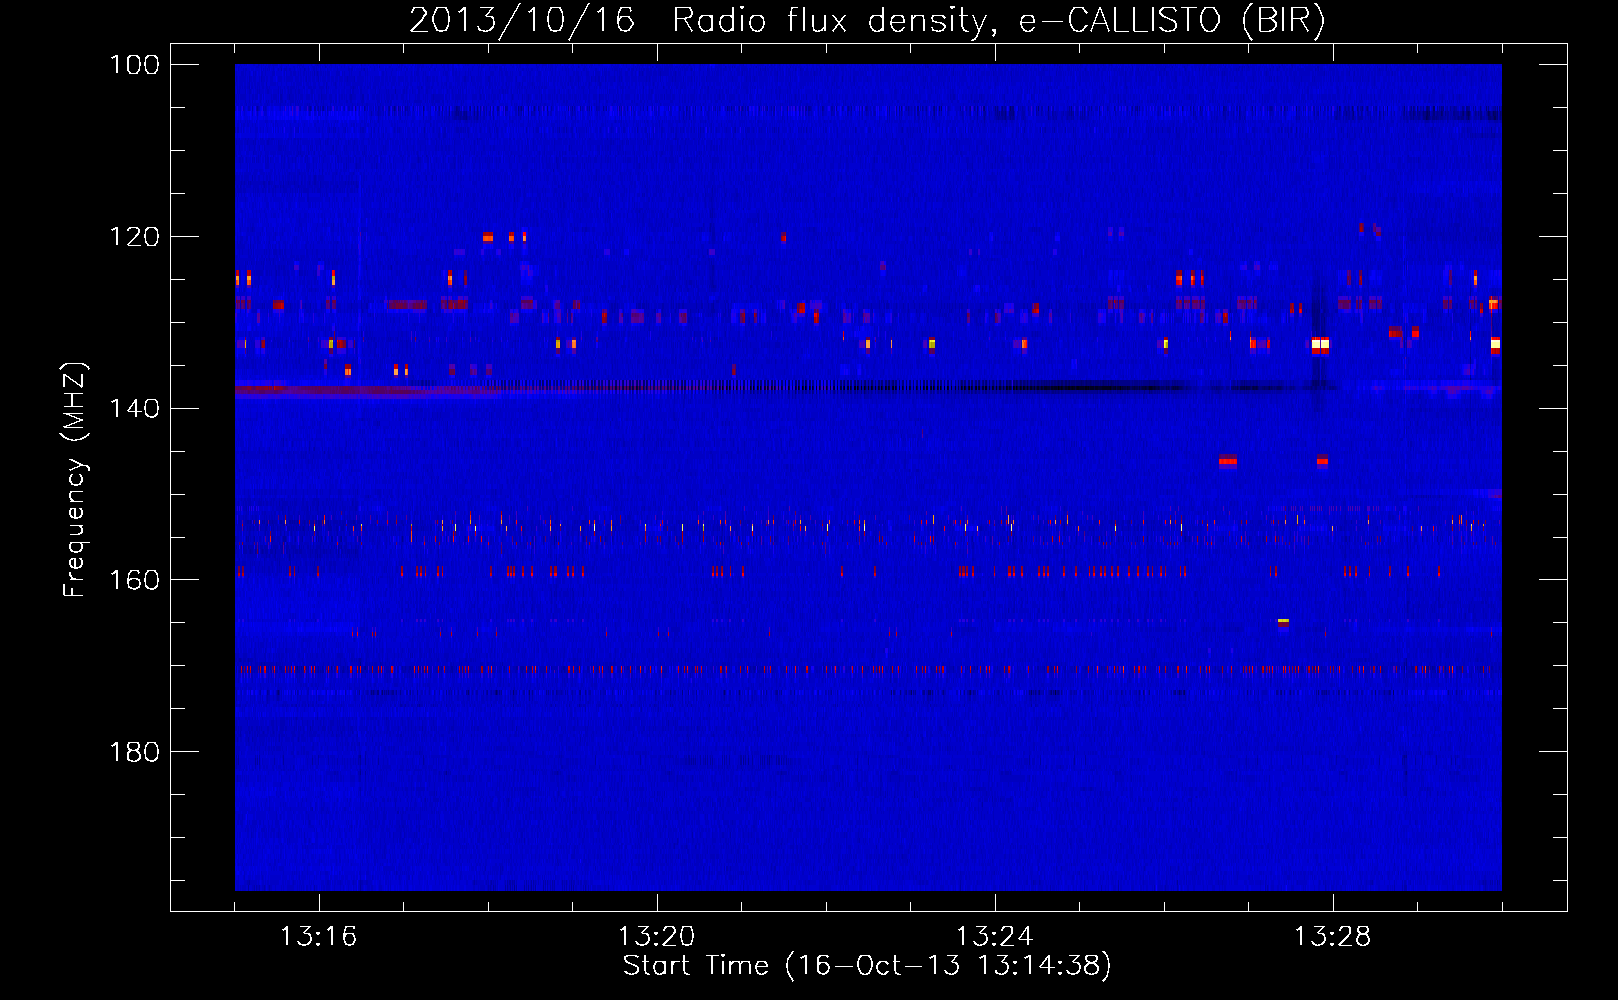Click the '160' frequency tick label

click(x=134, y=580)
